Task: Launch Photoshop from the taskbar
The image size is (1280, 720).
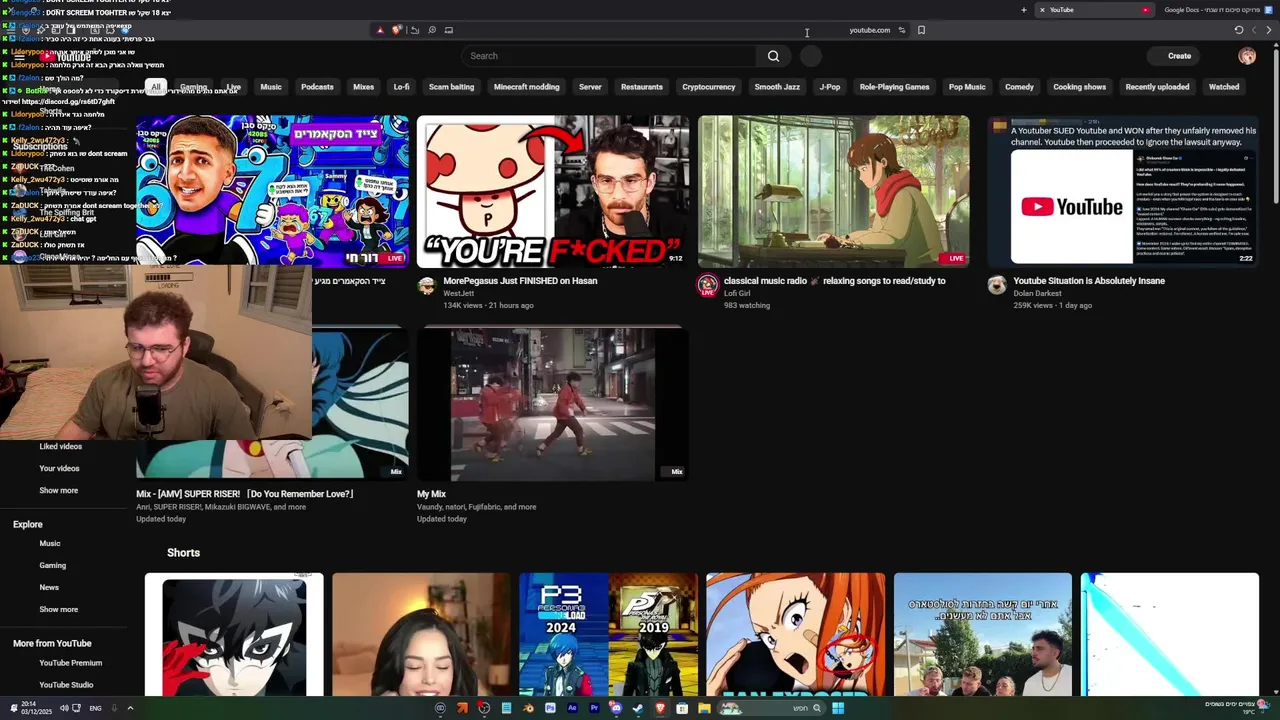Action: 550,708
